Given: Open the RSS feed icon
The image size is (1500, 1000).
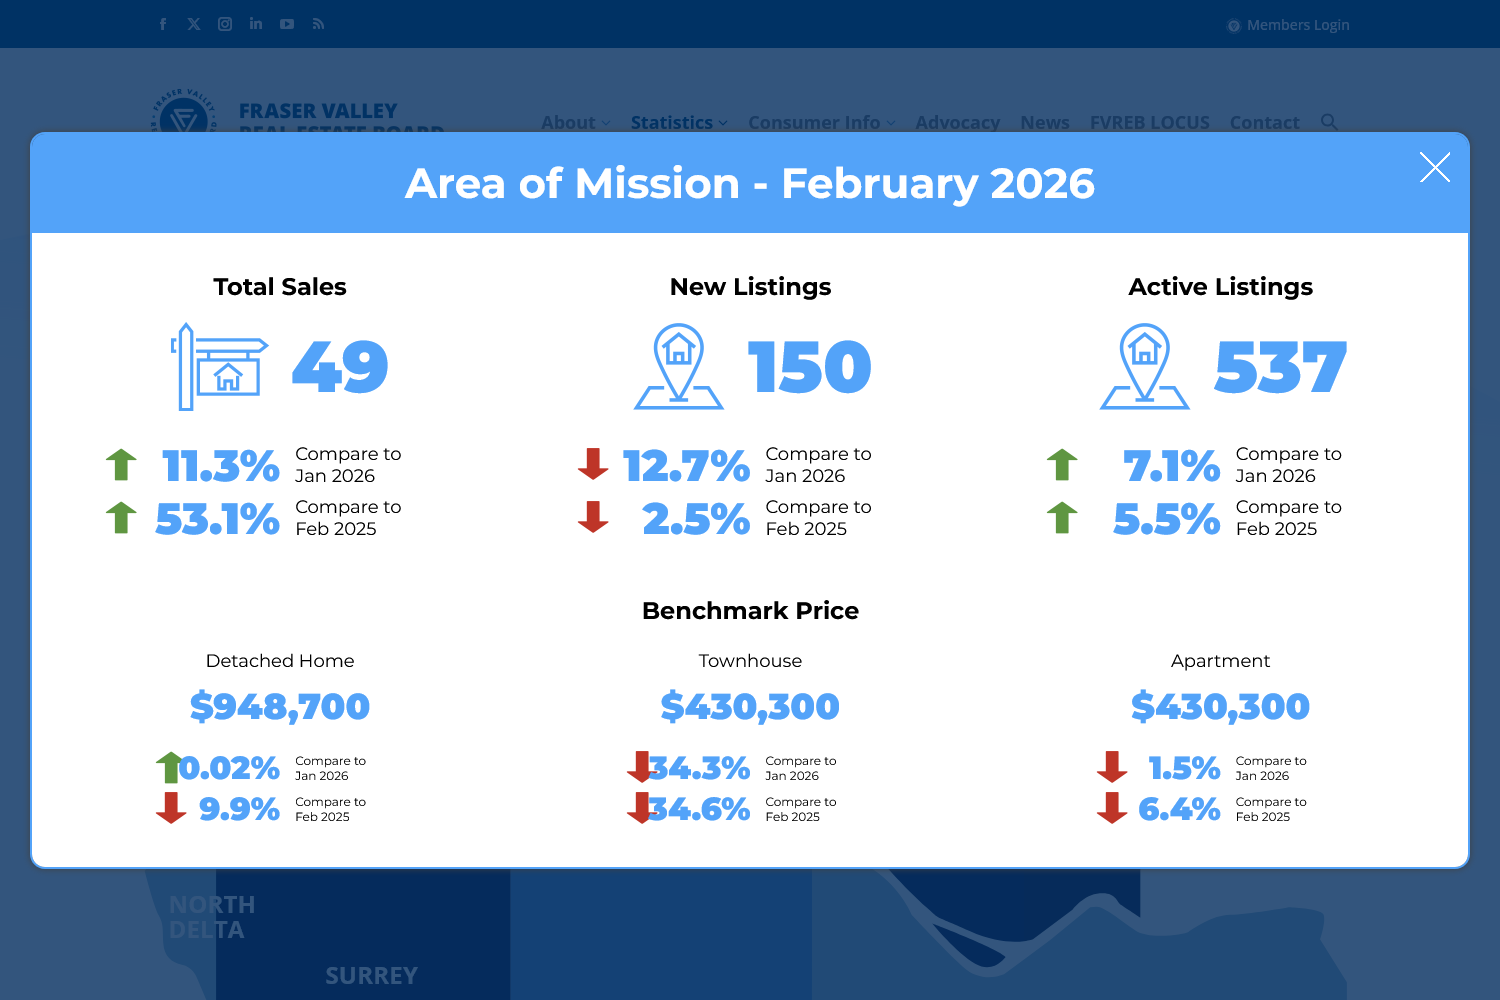Looking at the screenshot, I should pyautogui.click(x=318, y=24).
